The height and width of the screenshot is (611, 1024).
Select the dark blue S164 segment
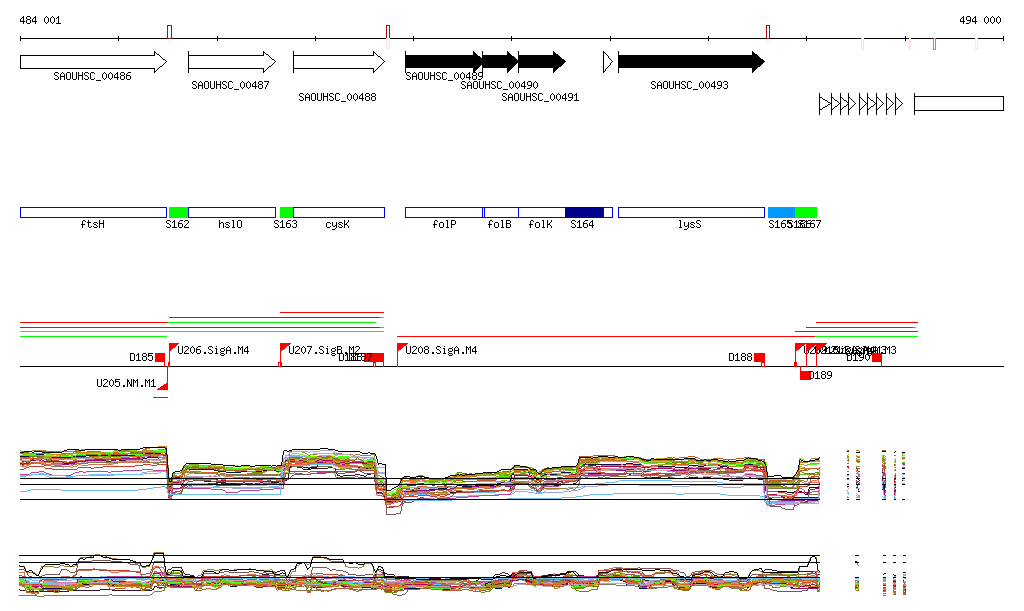pos(584,212)
